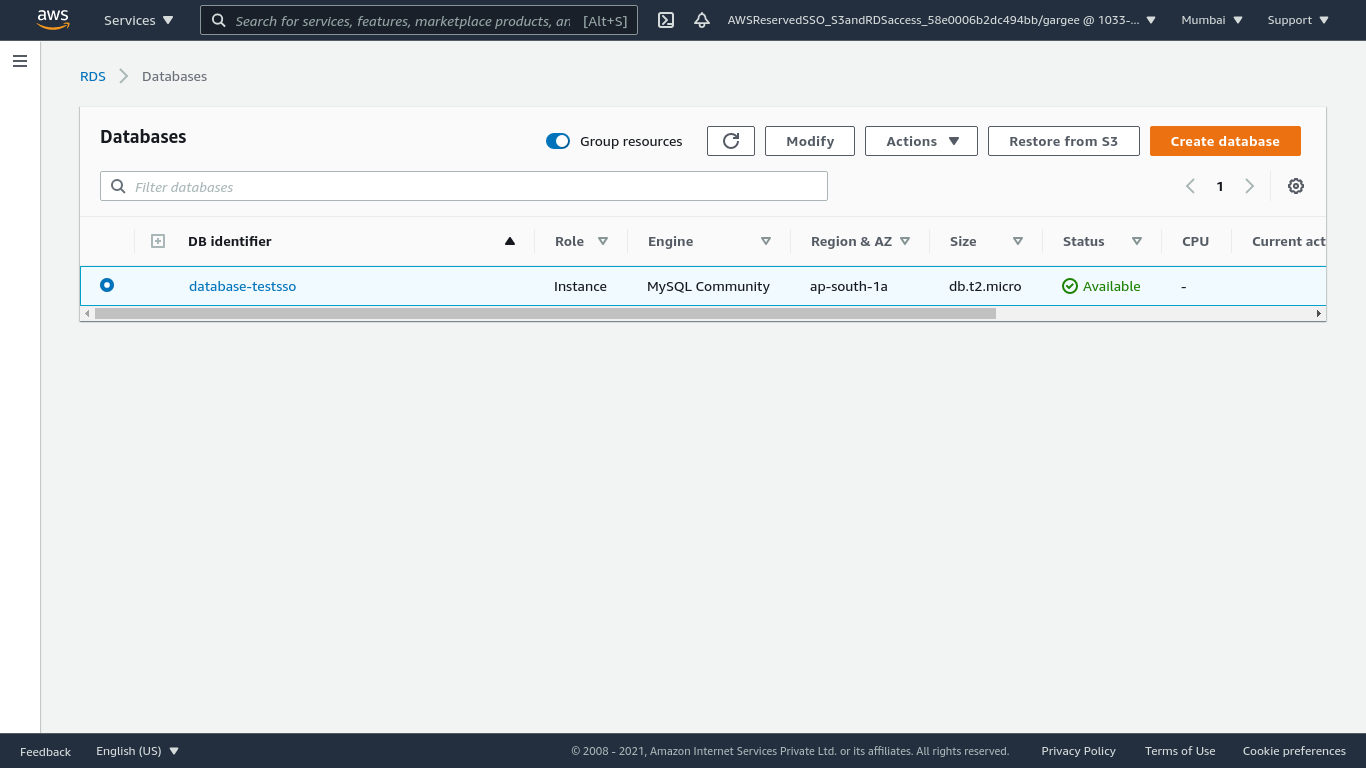Screen dimensions: 1366x768
Task: Toggle the Group resources switch
Action: [x=558, y=141]
